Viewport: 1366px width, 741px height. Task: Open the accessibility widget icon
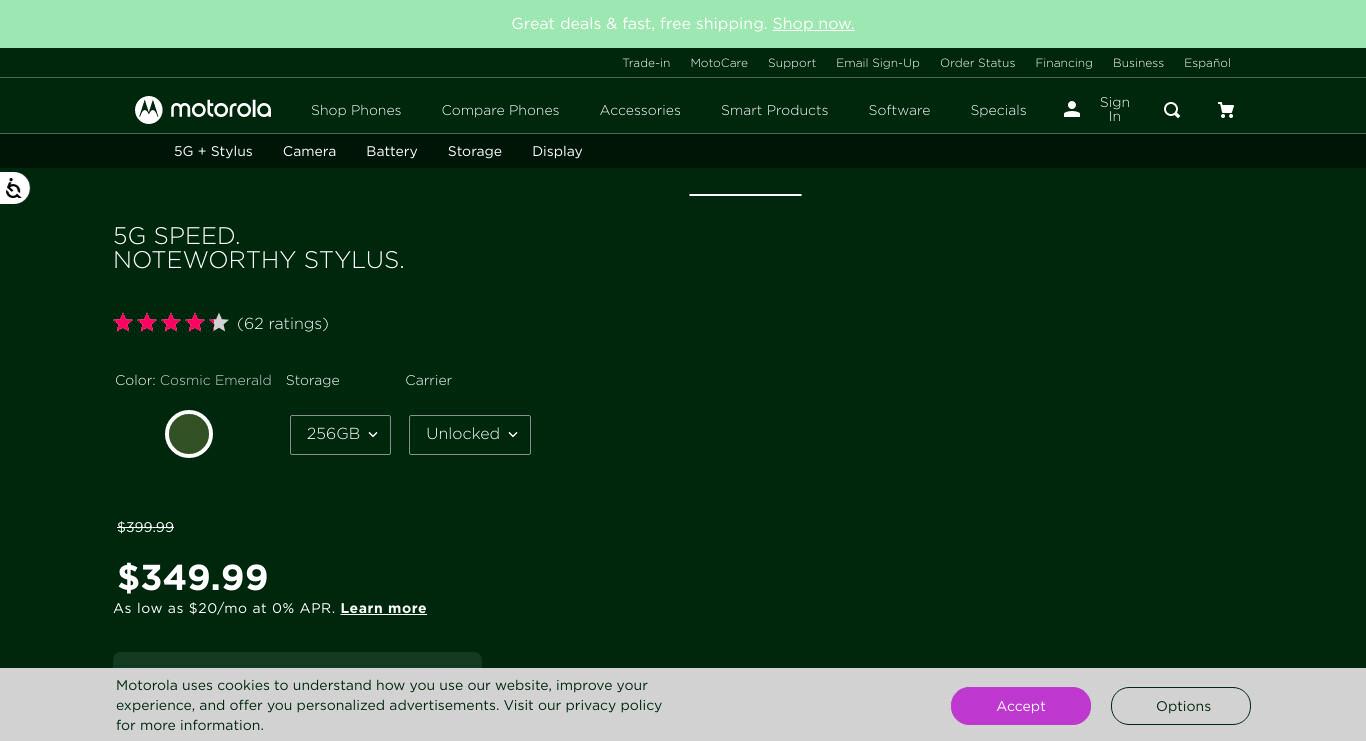point(13,188)
